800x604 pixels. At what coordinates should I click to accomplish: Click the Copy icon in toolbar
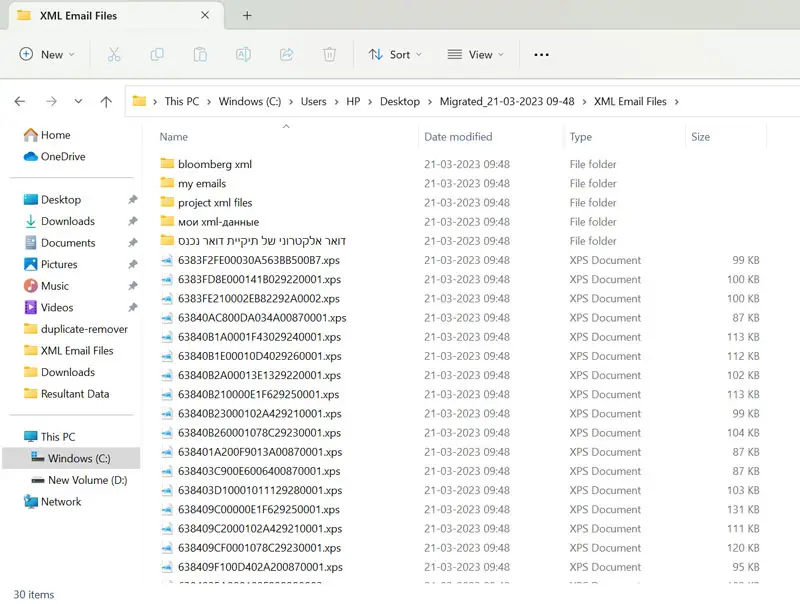point(157,55)
